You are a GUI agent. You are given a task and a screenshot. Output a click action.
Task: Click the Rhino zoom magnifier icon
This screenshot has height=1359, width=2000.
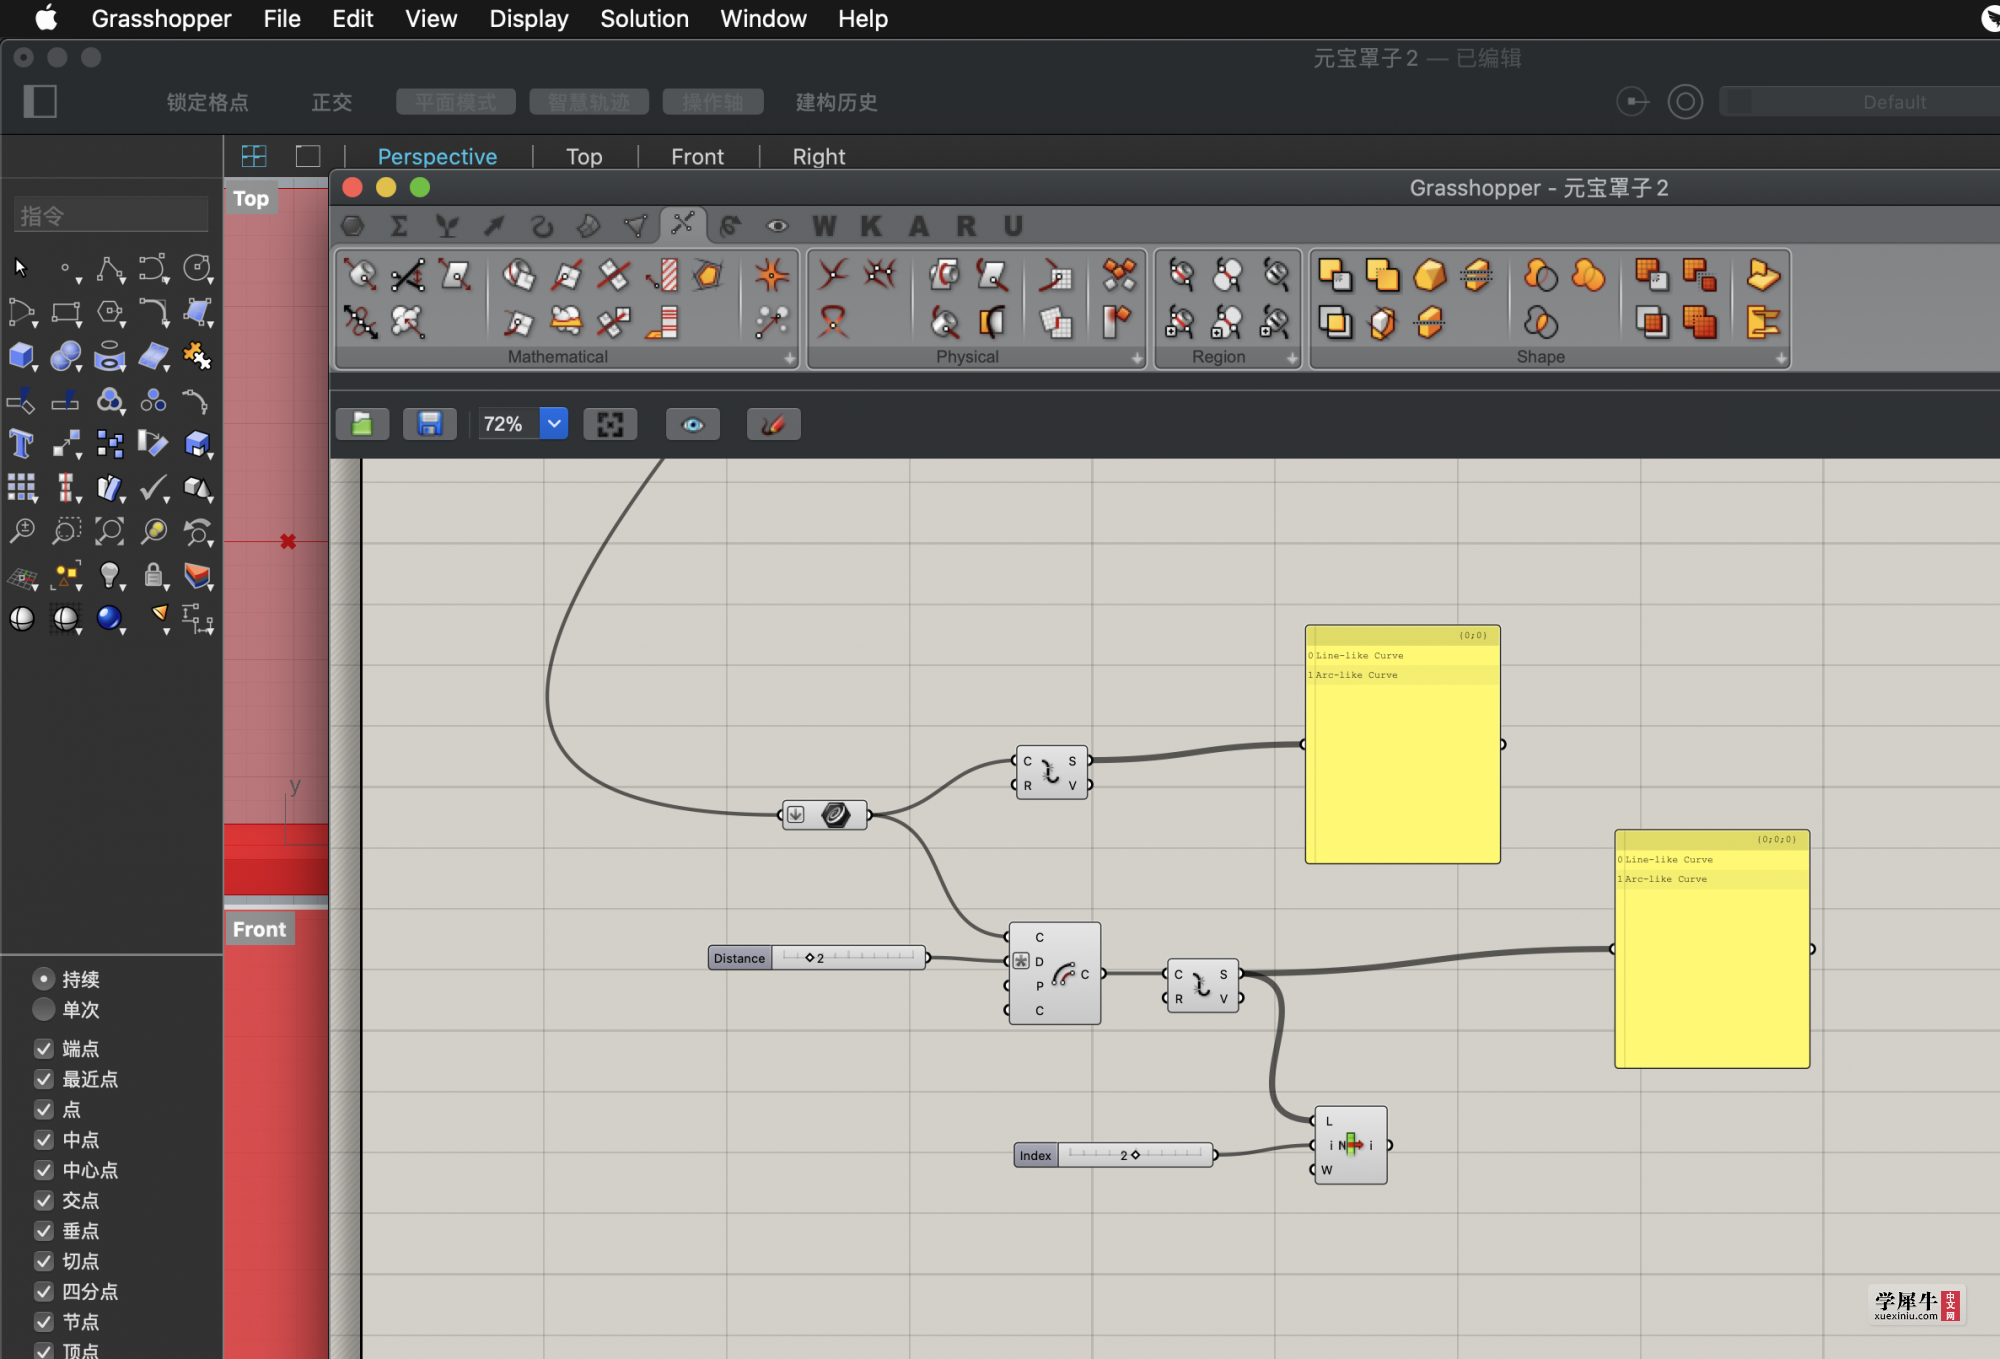click(x=21, y=531)
